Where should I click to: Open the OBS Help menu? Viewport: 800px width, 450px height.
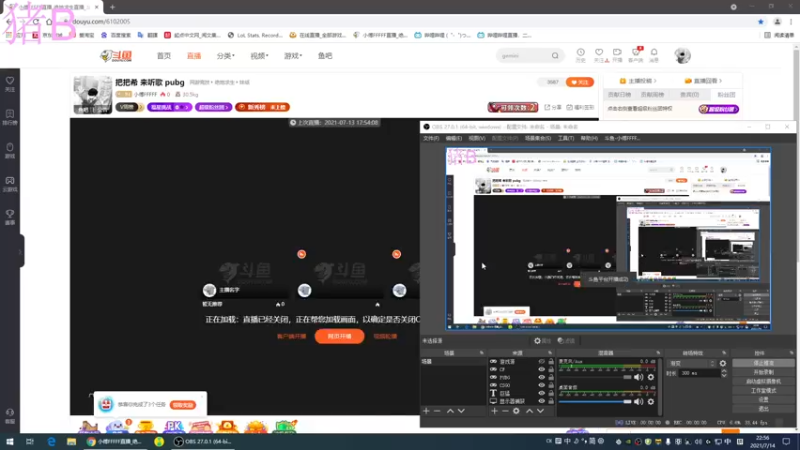589,138
